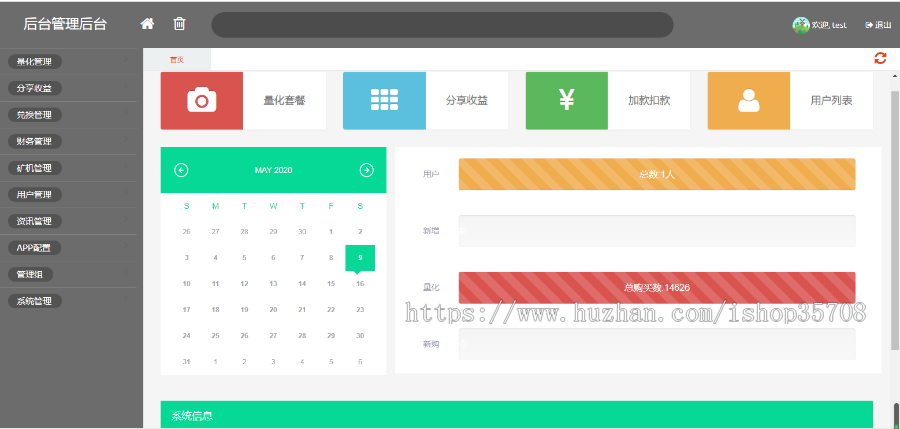900x429 pixels.
Task: Open 系统管理 in sidebar
Action: click(x=34, y=301)
